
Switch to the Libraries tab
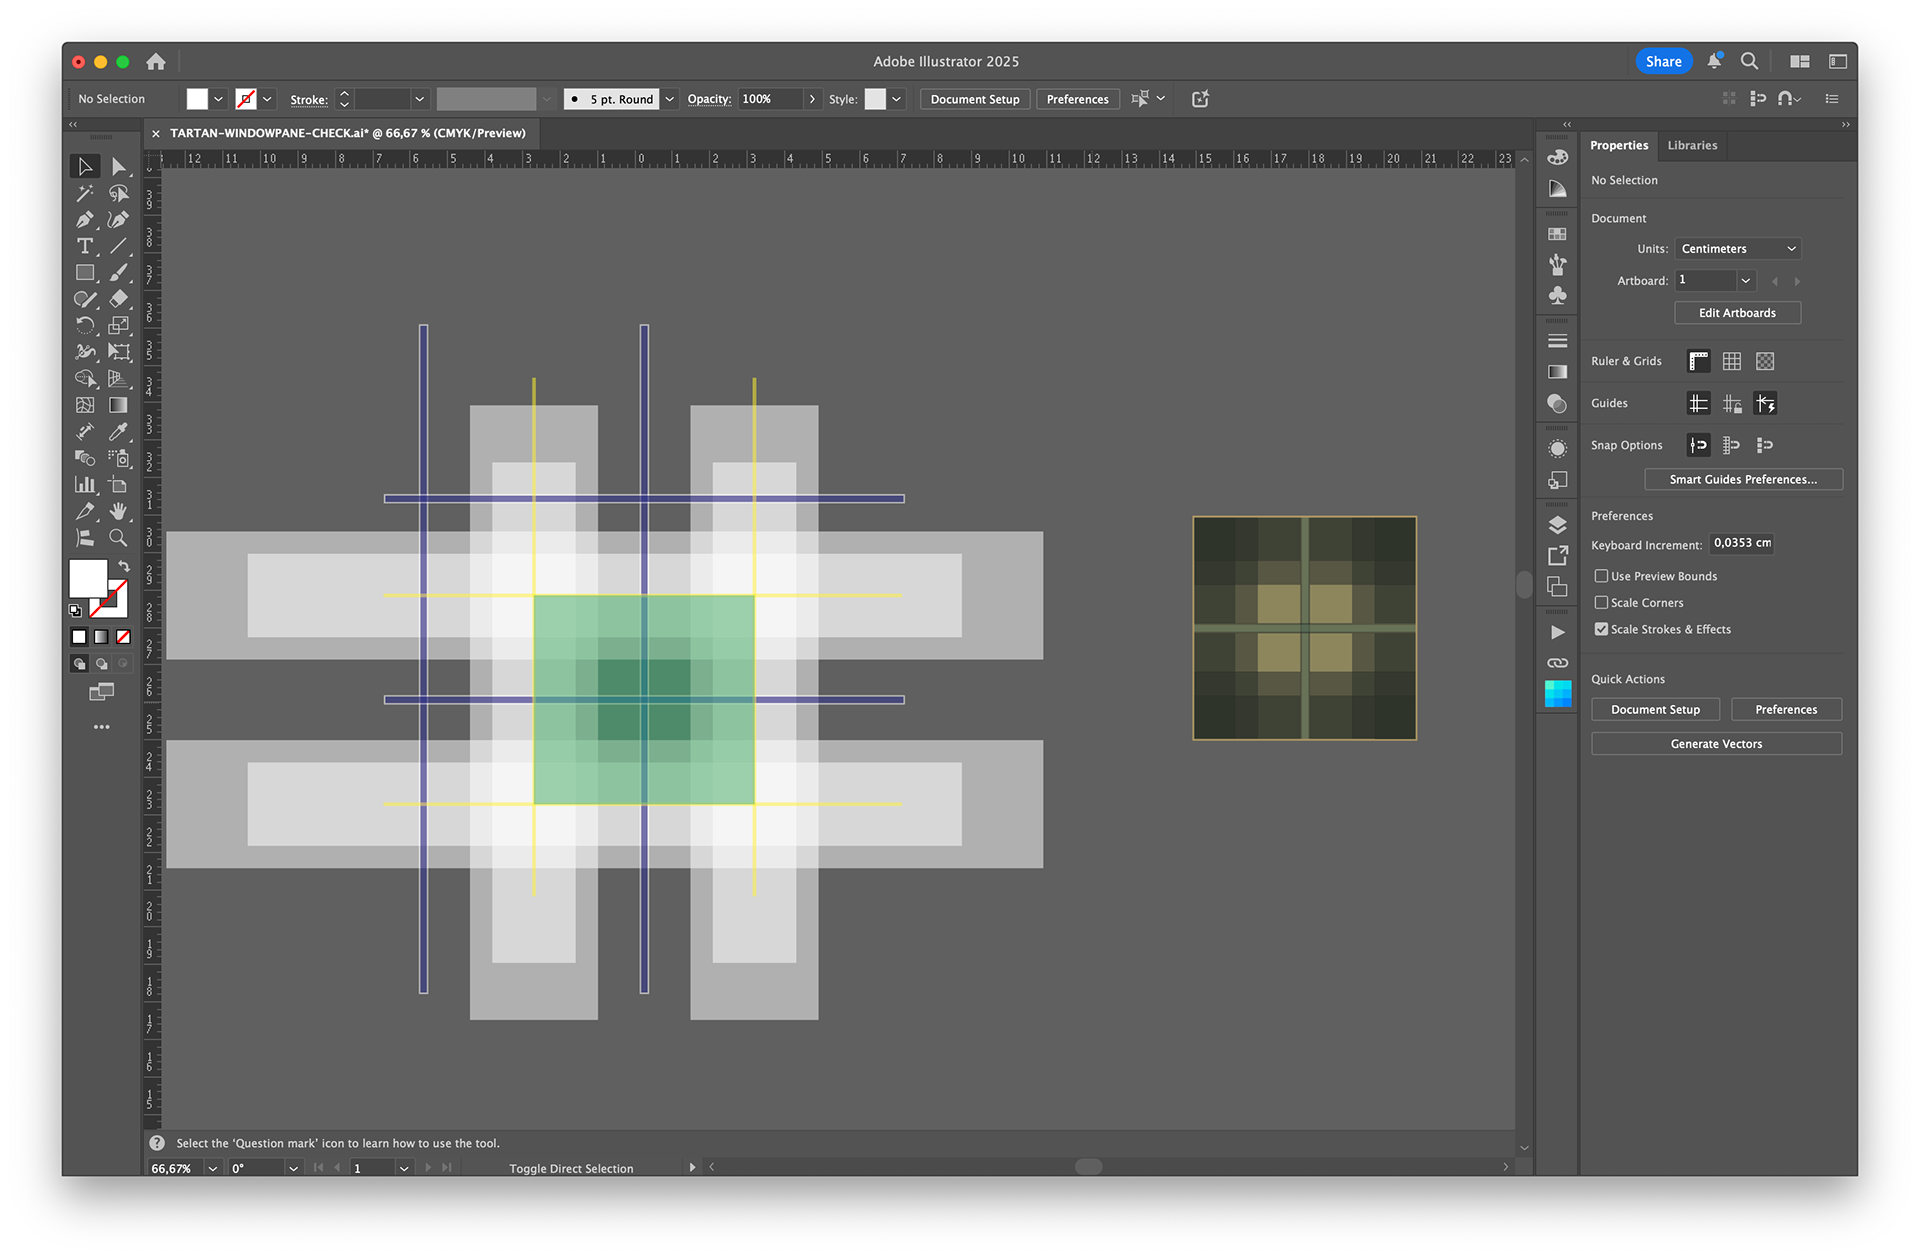pos(1692,145)
